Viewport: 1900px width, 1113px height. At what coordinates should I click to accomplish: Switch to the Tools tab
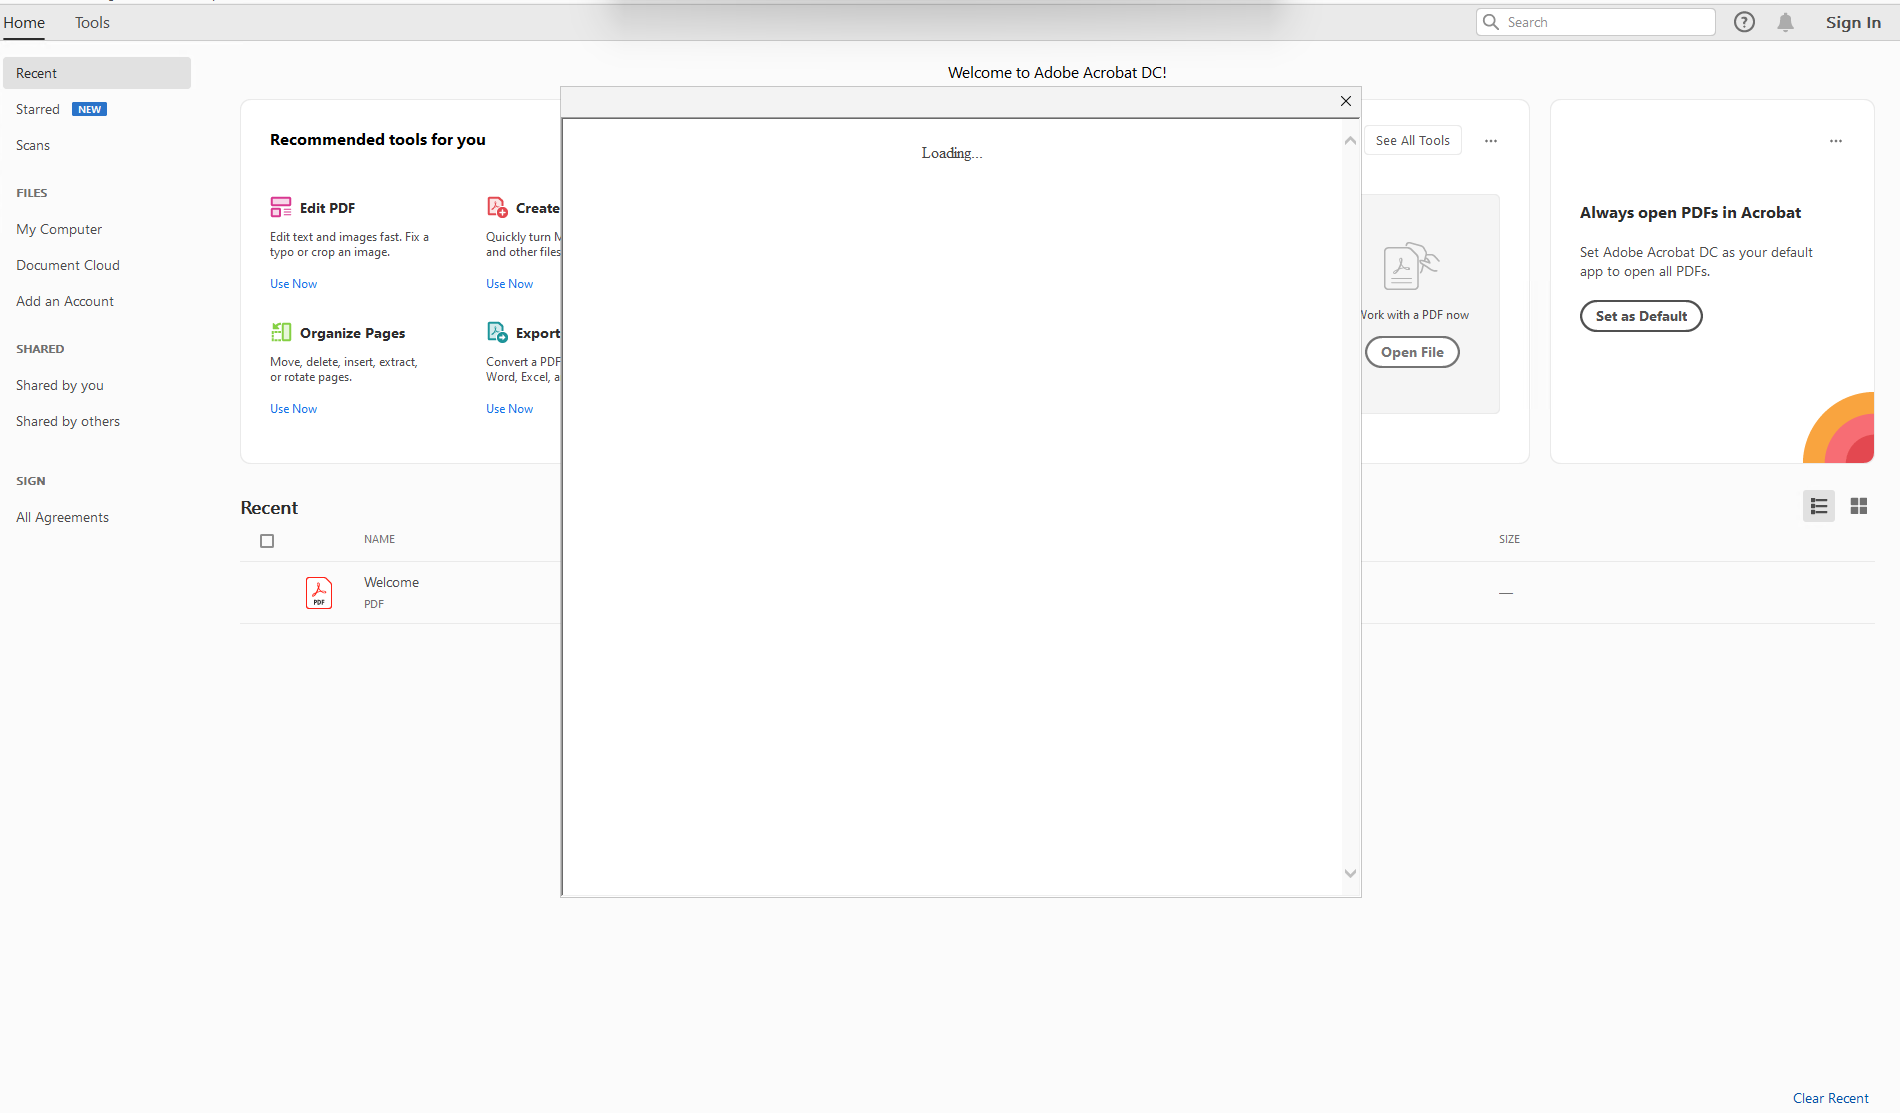coord(92,22)
